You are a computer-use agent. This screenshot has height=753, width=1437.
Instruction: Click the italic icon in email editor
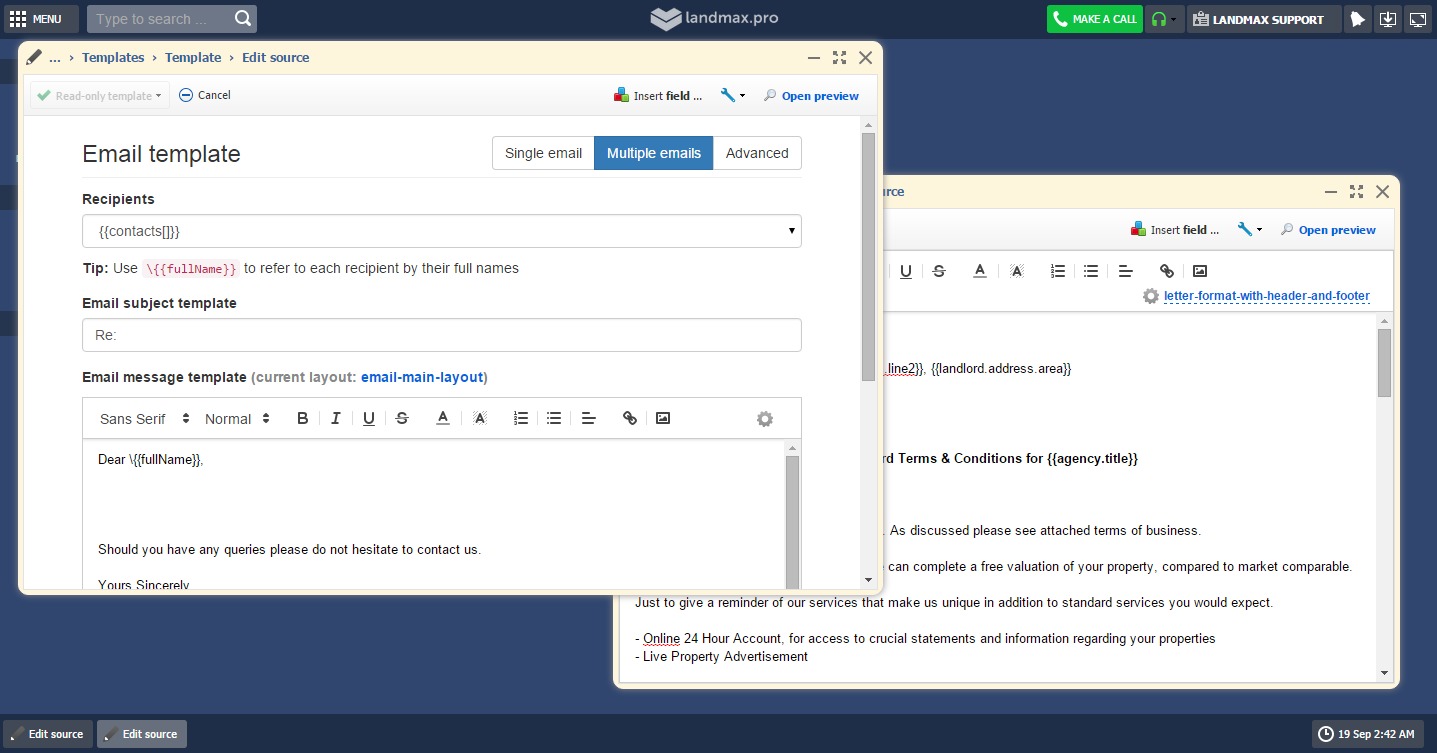point(336,419)
